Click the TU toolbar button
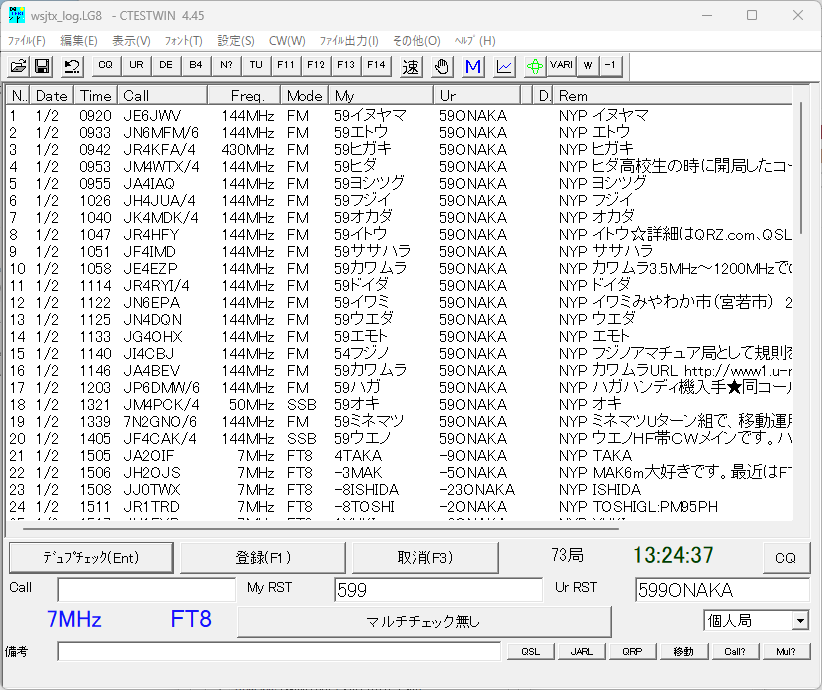This screenshot has height=690, width=822. [x=256, y=66]
